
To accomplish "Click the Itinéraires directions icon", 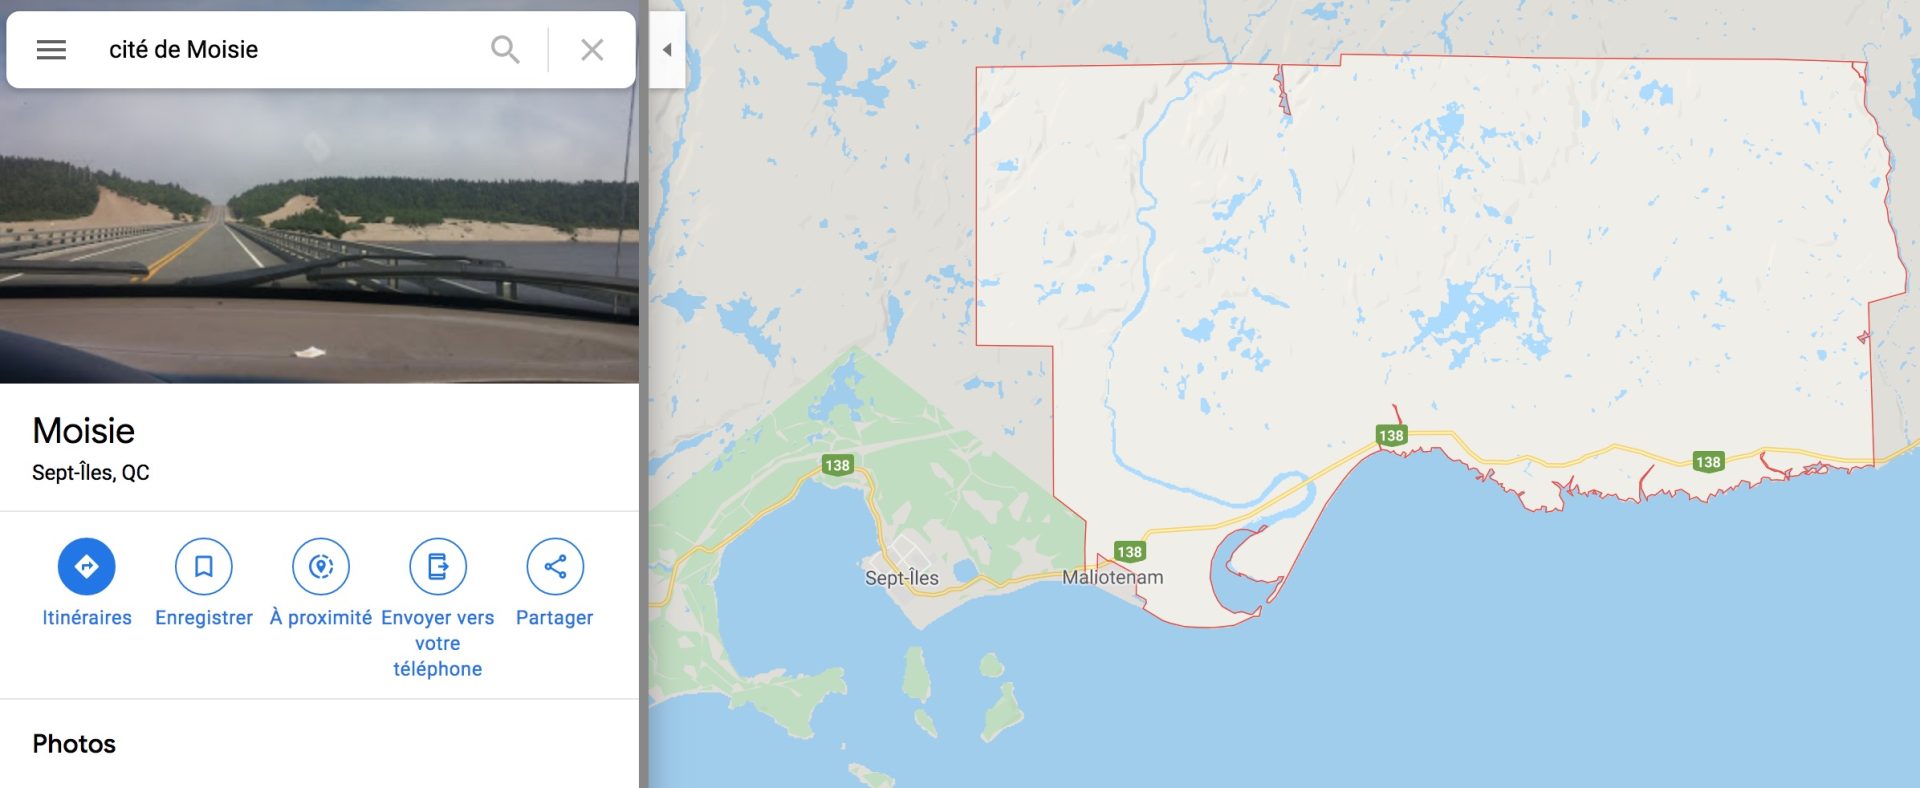I will (87, 566).
